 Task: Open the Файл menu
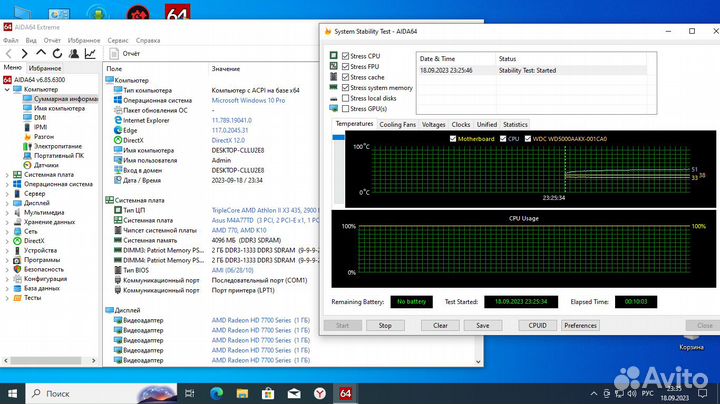(11, 40)
